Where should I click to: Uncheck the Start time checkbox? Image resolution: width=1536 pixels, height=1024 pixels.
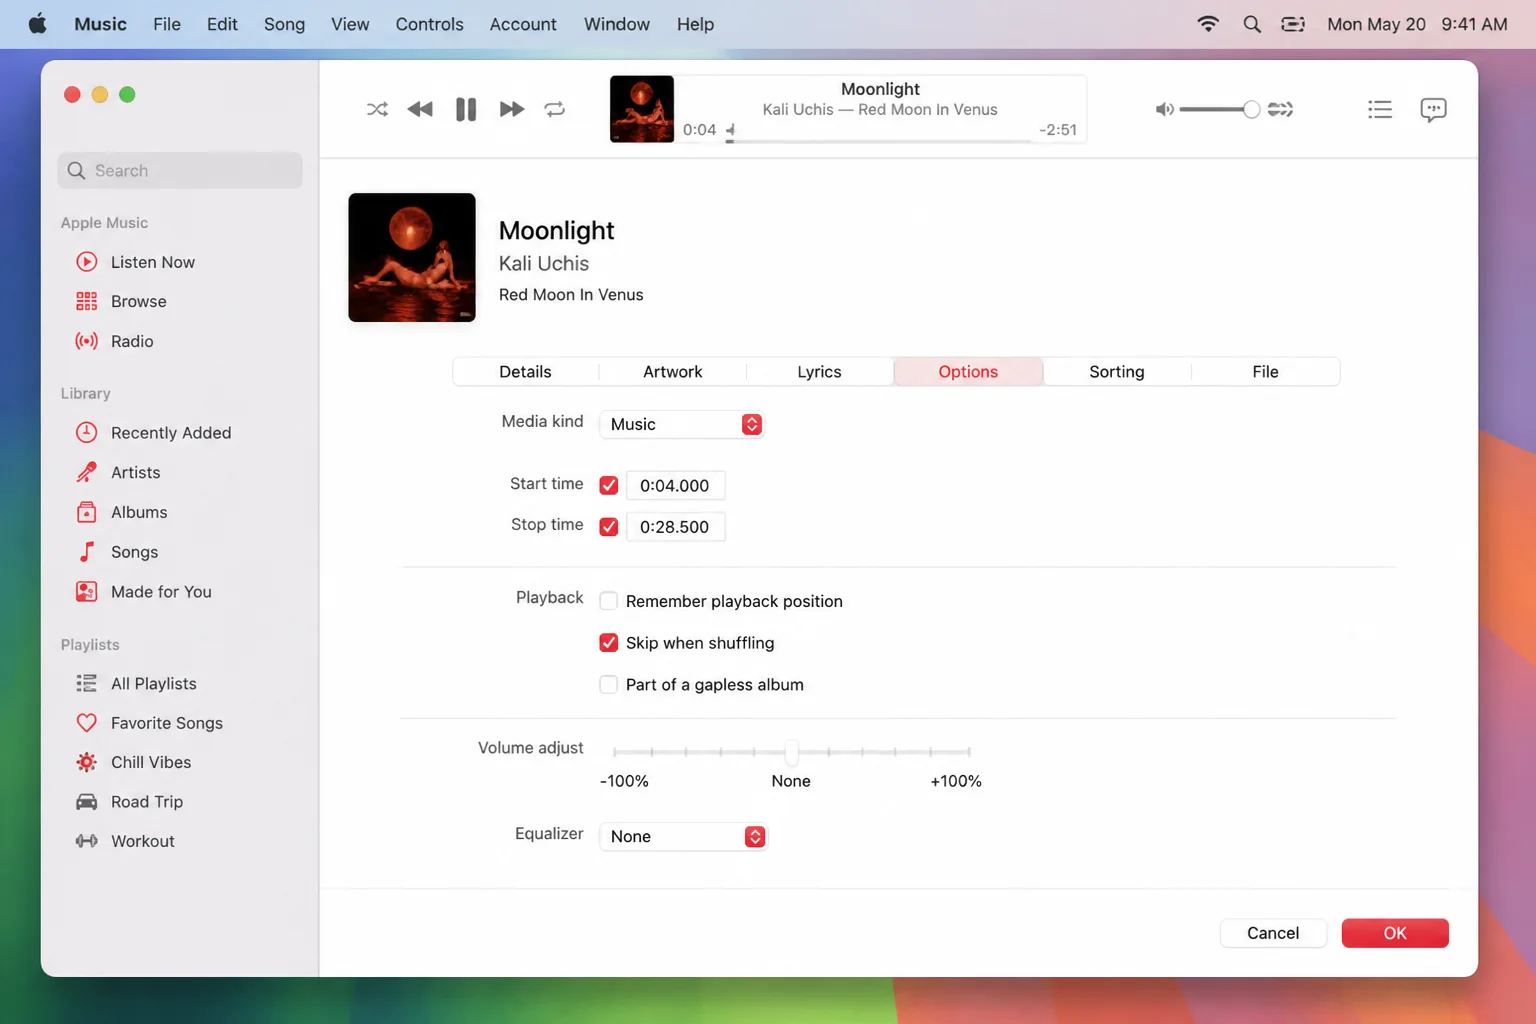(x=608, y=485)
